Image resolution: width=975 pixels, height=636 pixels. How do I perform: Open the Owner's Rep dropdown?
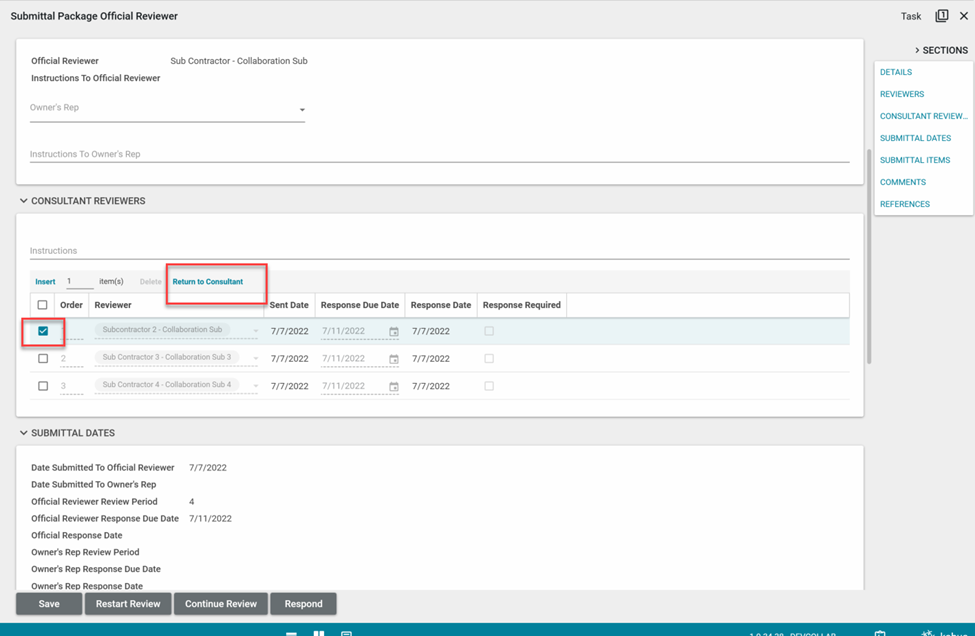pyautogui.click(x=301, y=110)
